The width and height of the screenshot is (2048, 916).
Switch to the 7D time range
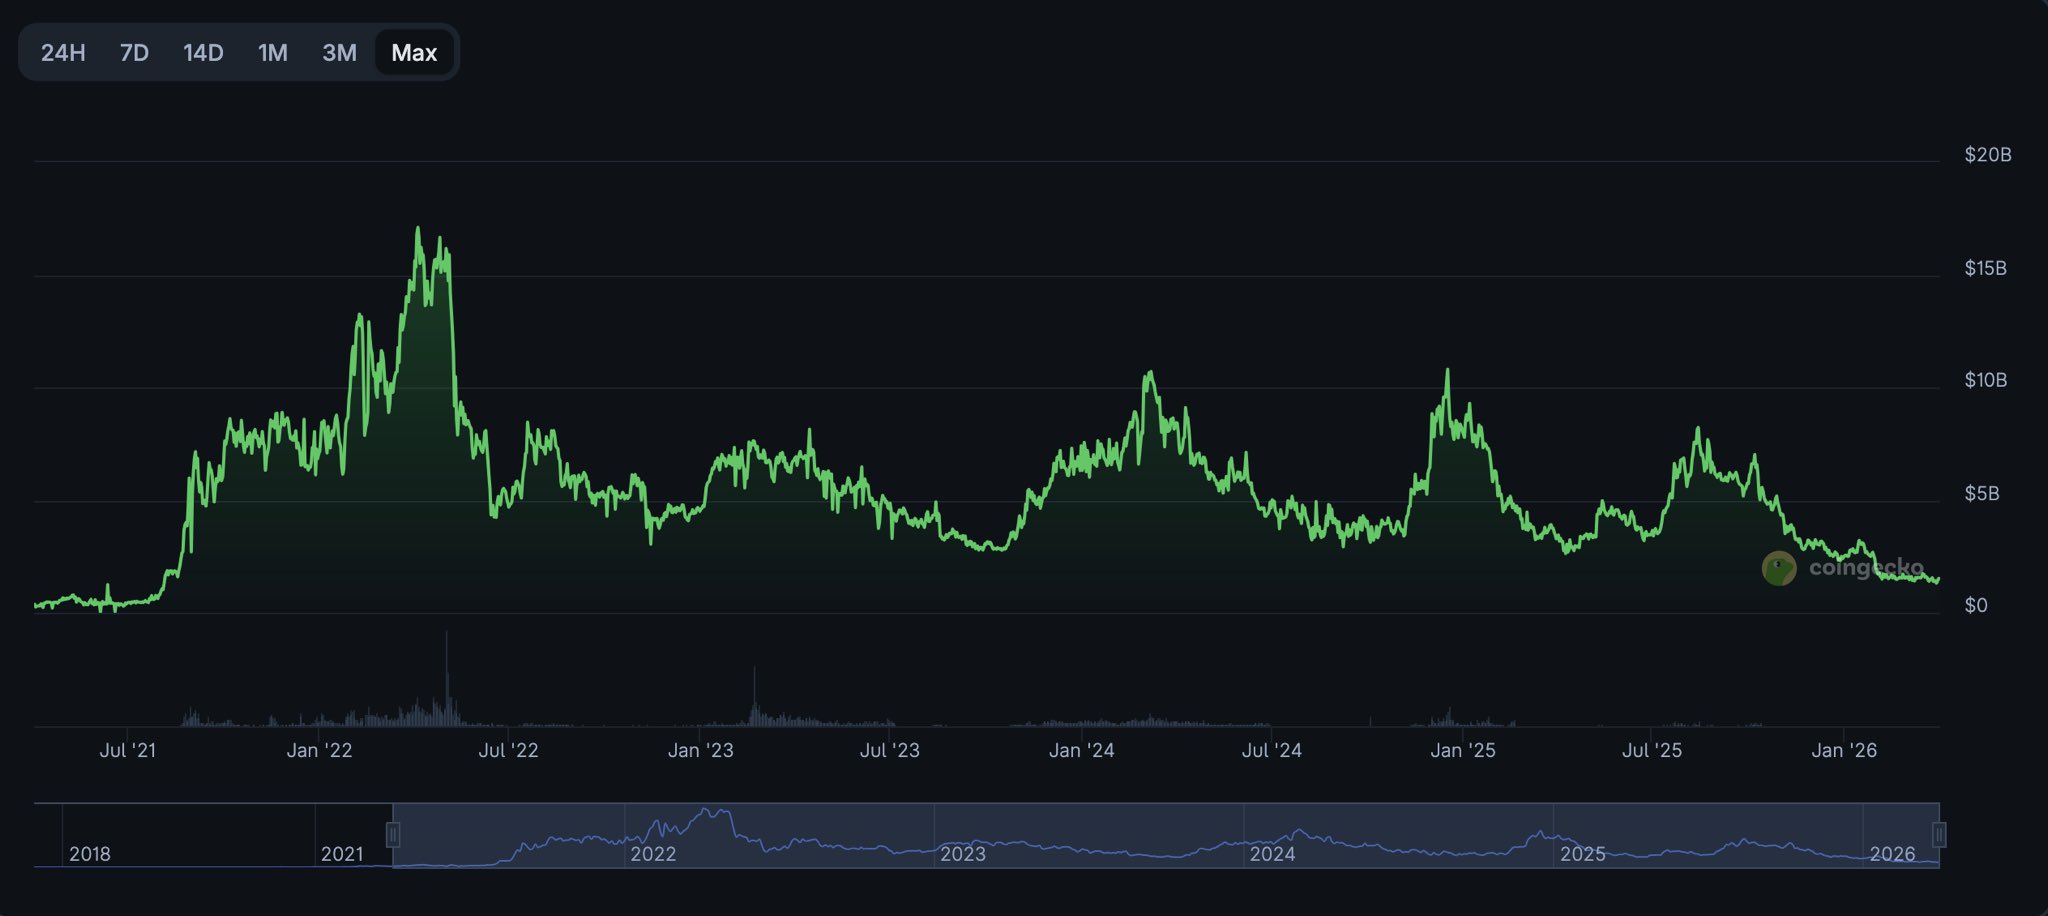coord(134,53)
